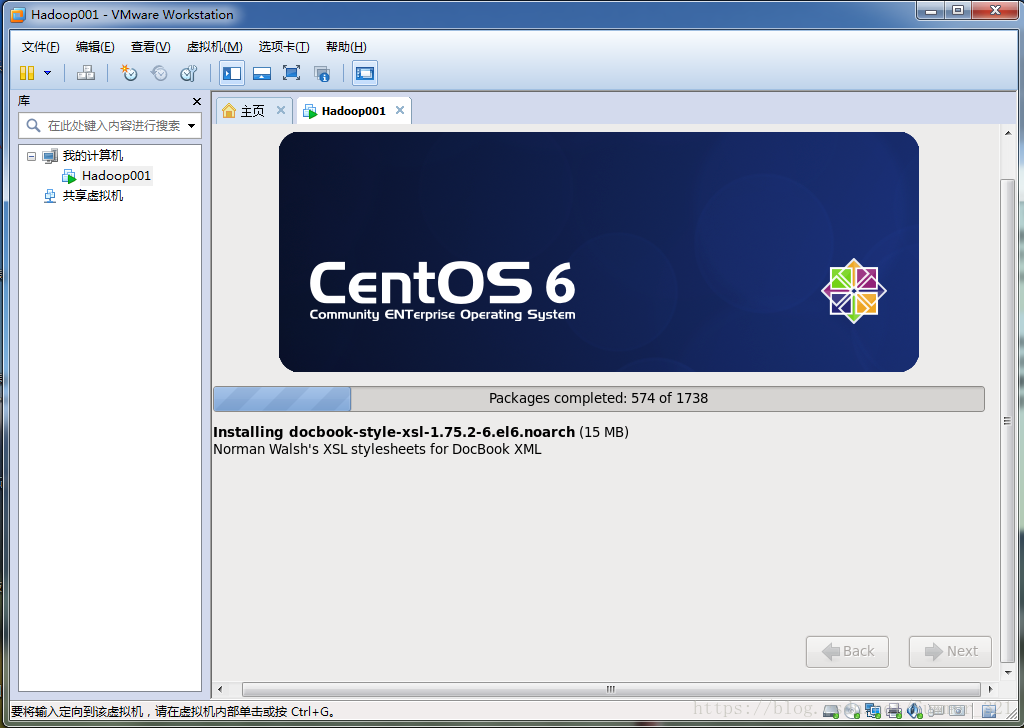Open the 帮助(H) menu

point(346,46)
